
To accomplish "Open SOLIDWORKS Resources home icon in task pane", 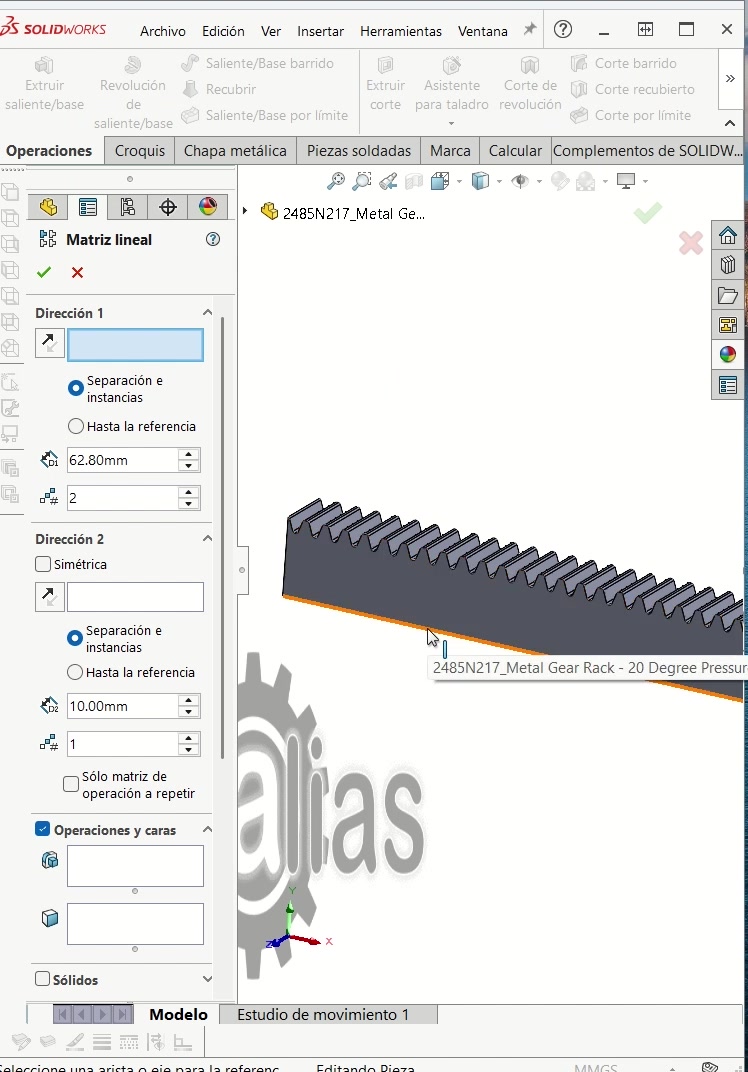I will [727, 235].
